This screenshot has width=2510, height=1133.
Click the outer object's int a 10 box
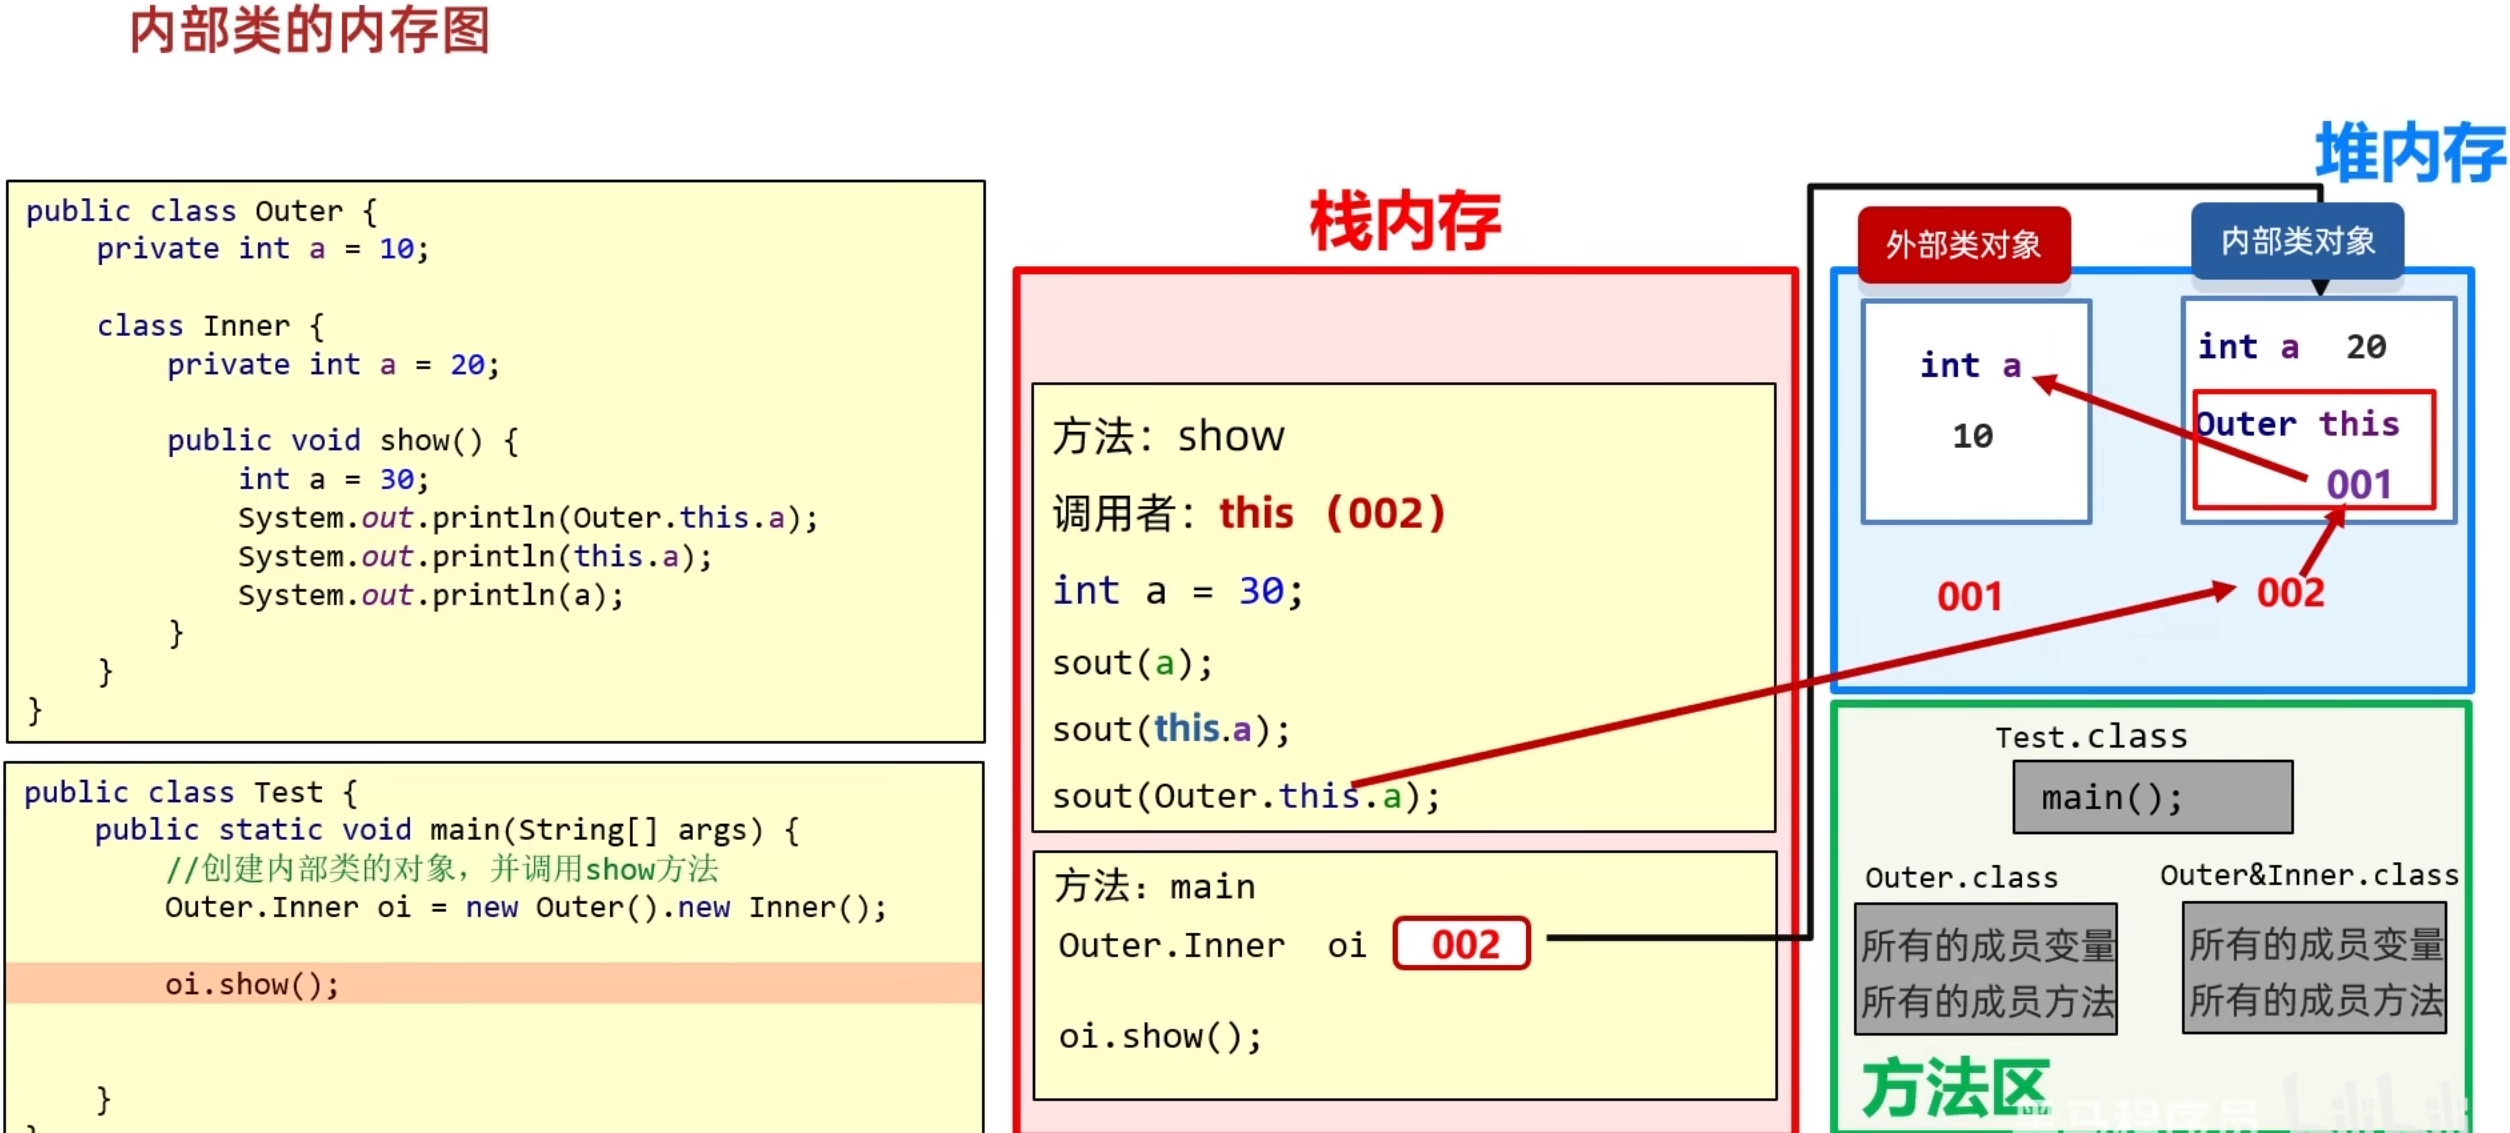pyautogui.click(x=1975, y=410)
